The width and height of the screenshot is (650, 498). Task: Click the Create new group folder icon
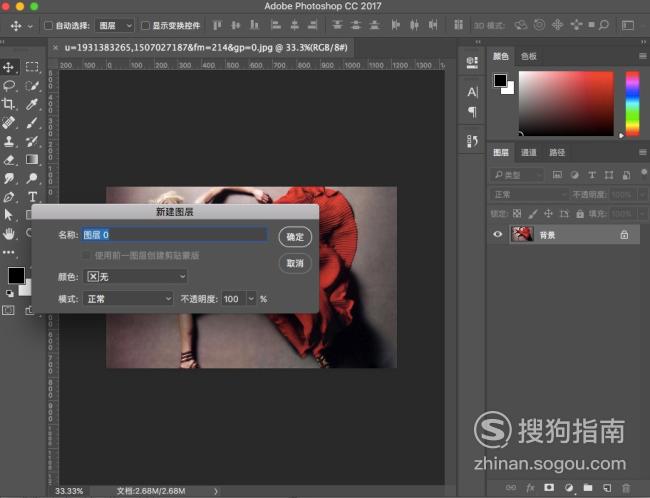tap(588, 488)
